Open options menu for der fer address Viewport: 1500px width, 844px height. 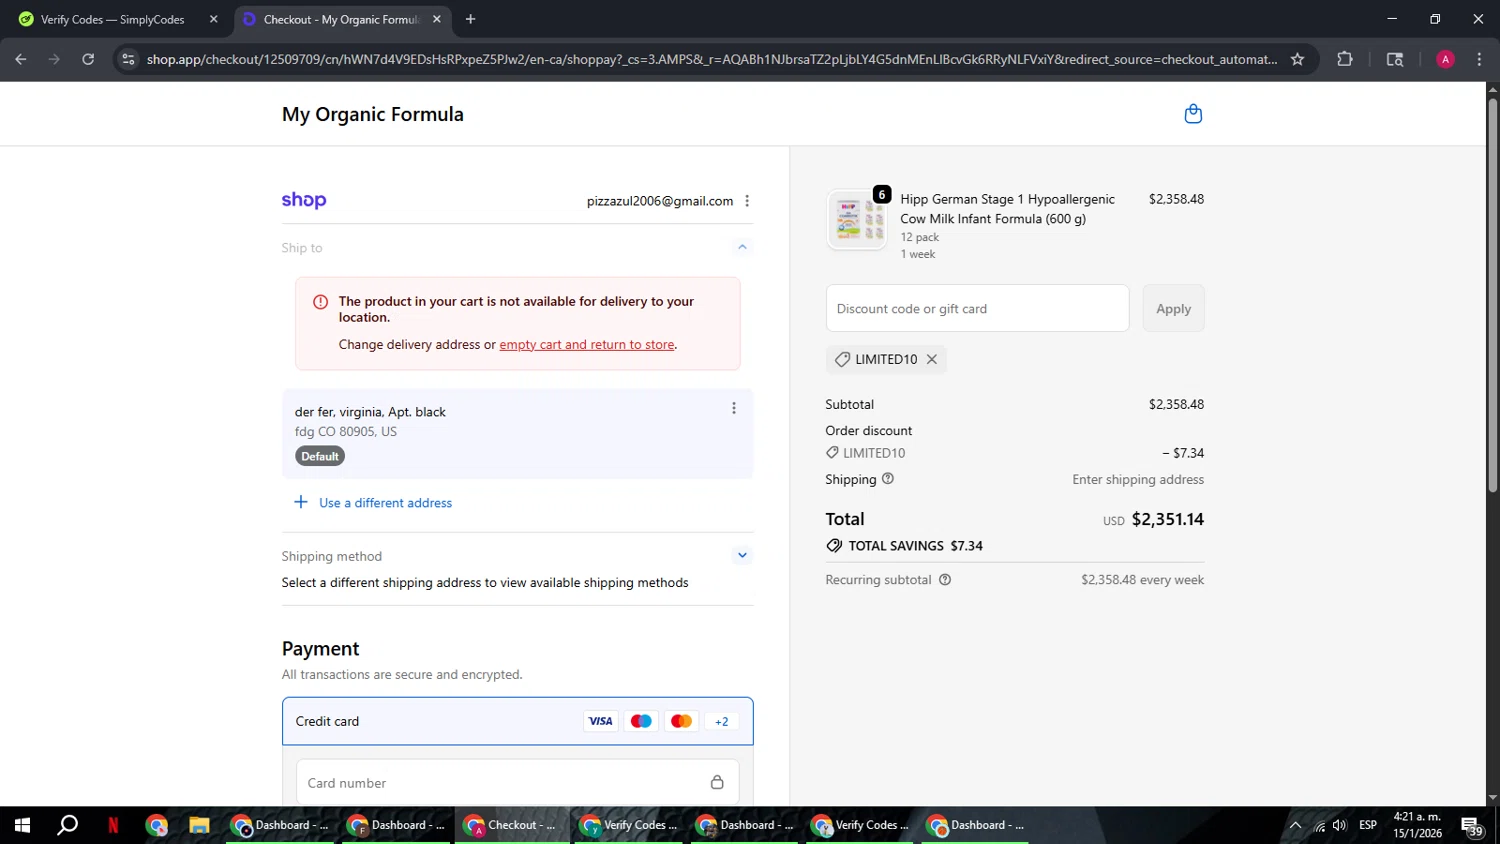(x=734, y=408)
